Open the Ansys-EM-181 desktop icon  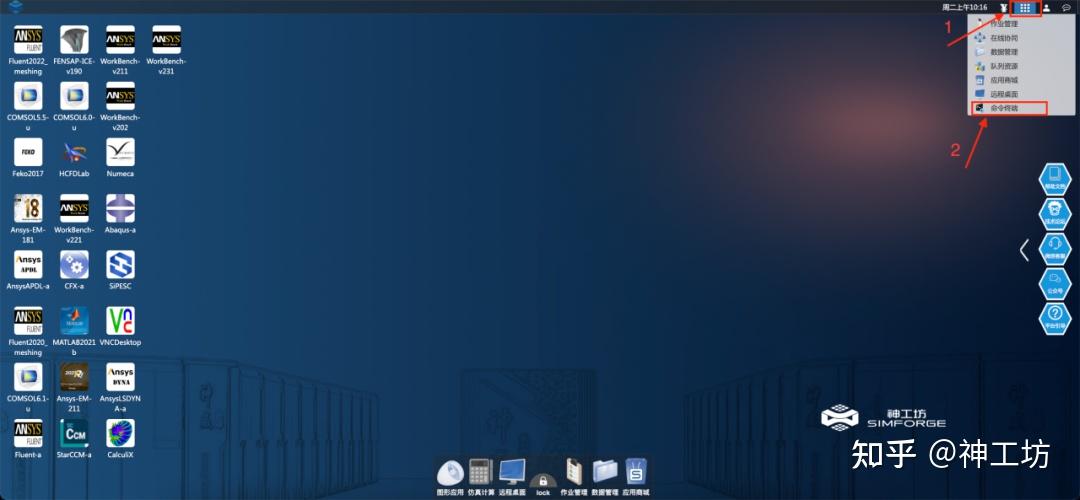pos(28,209)
